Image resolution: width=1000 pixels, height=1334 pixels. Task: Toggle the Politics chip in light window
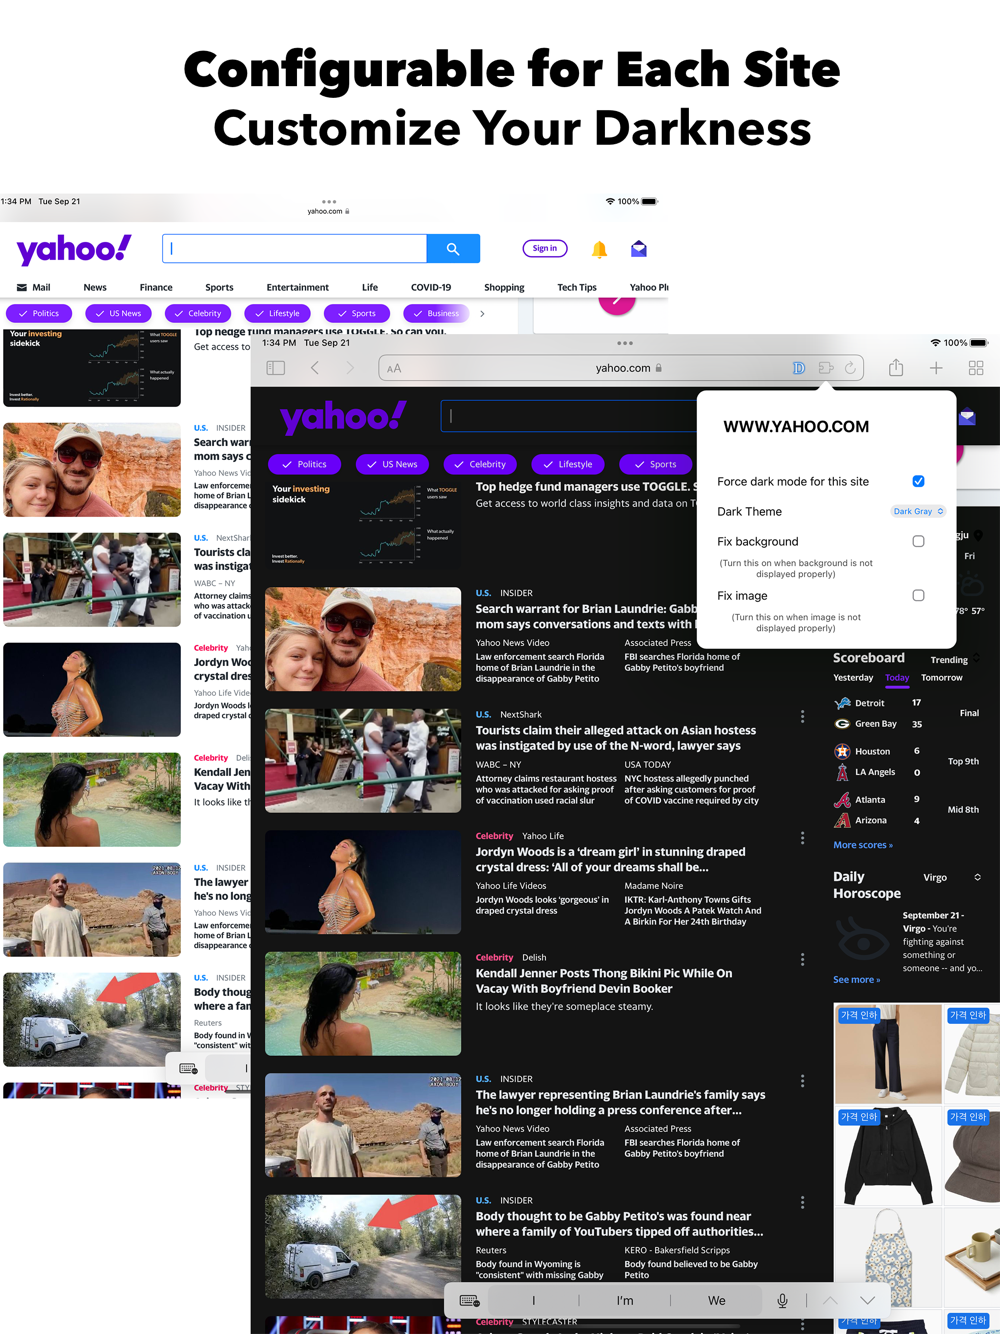tap(39, 313)
